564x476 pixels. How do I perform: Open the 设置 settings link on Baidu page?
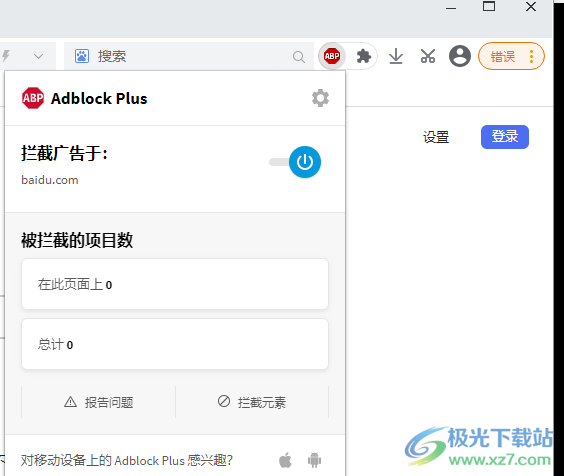[x=436, y=137]
